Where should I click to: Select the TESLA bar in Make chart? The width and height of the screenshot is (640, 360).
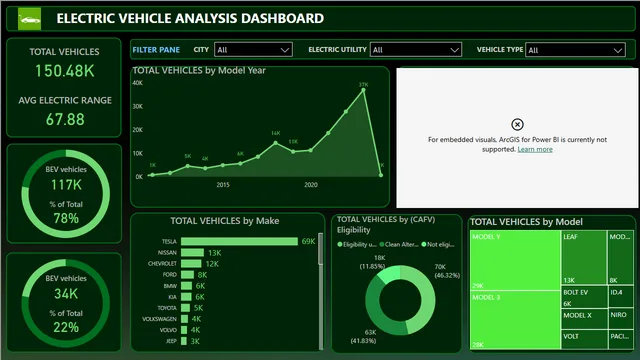tap(239, 242)
